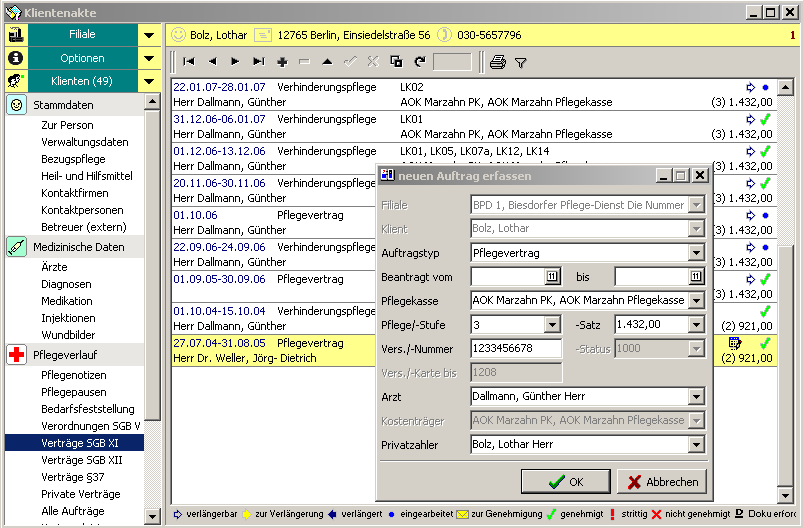Click Abbrechen to cancel the dialog

(662, 481)
